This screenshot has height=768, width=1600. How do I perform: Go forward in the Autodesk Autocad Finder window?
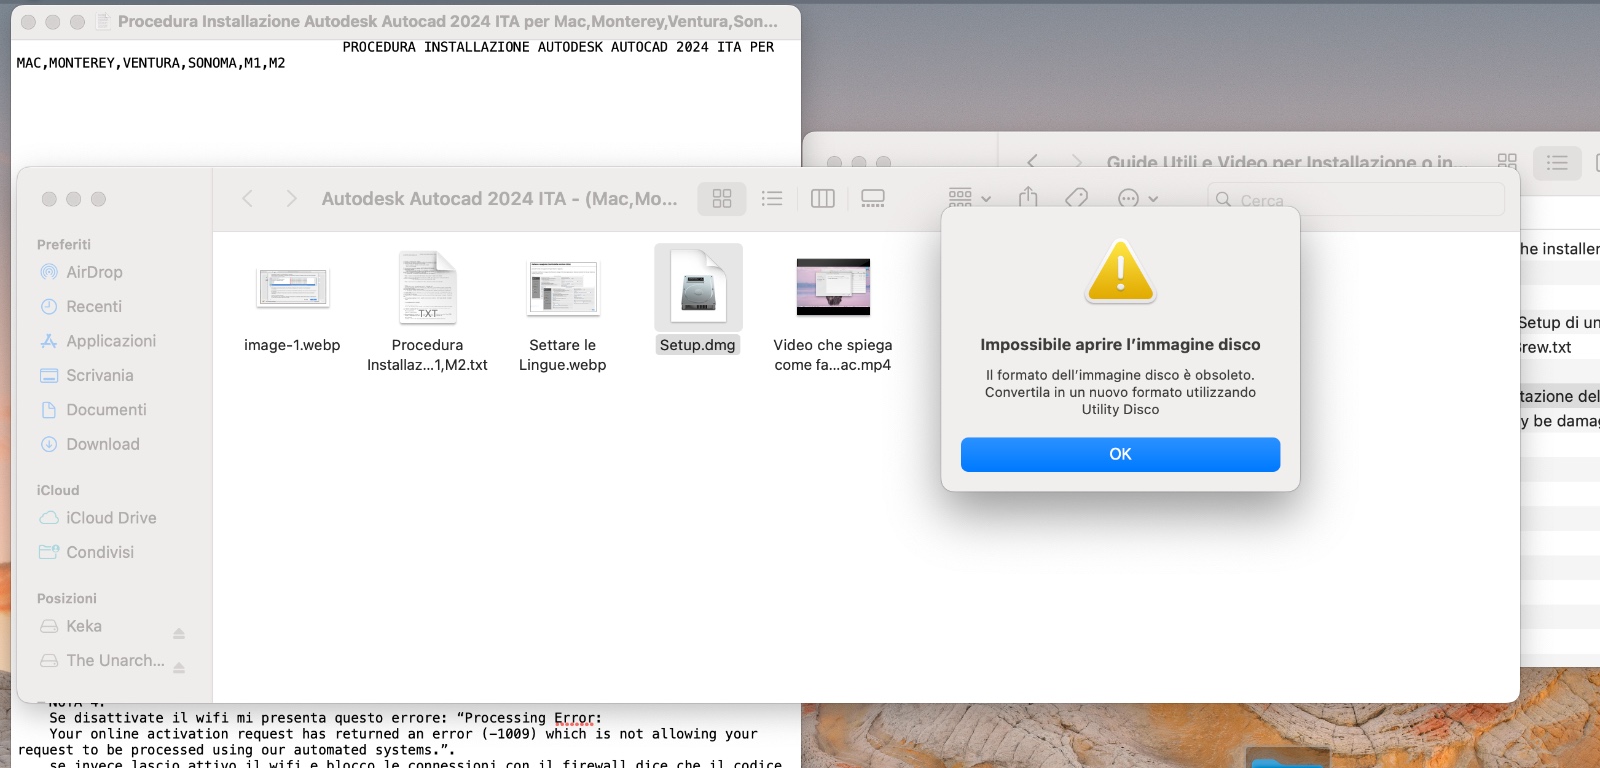(x=291, y=199)
